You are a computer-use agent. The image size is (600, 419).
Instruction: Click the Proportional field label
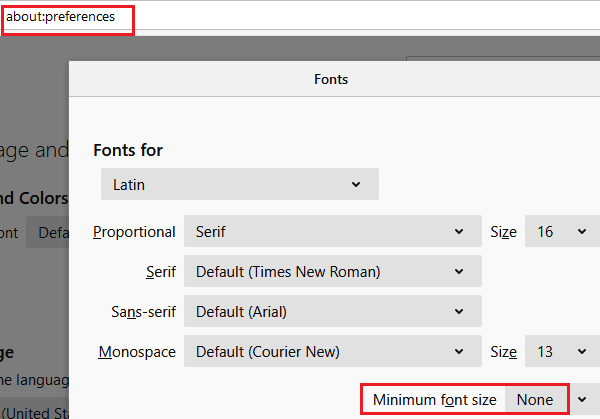click(134, 232)
